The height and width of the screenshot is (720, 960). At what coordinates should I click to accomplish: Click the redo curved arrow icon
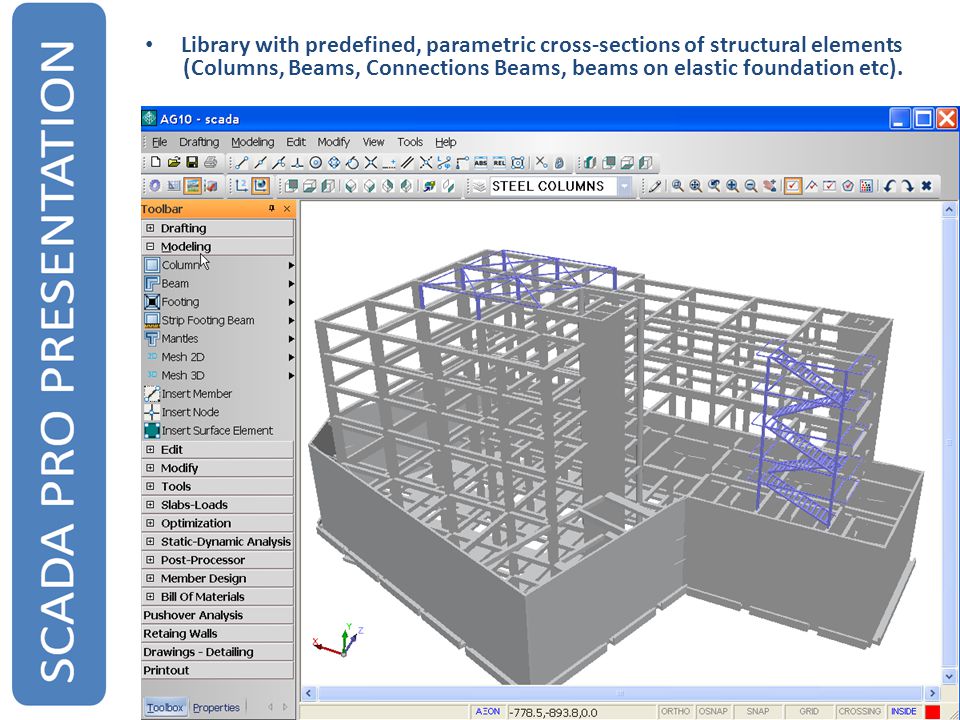[x=908, y=186]
